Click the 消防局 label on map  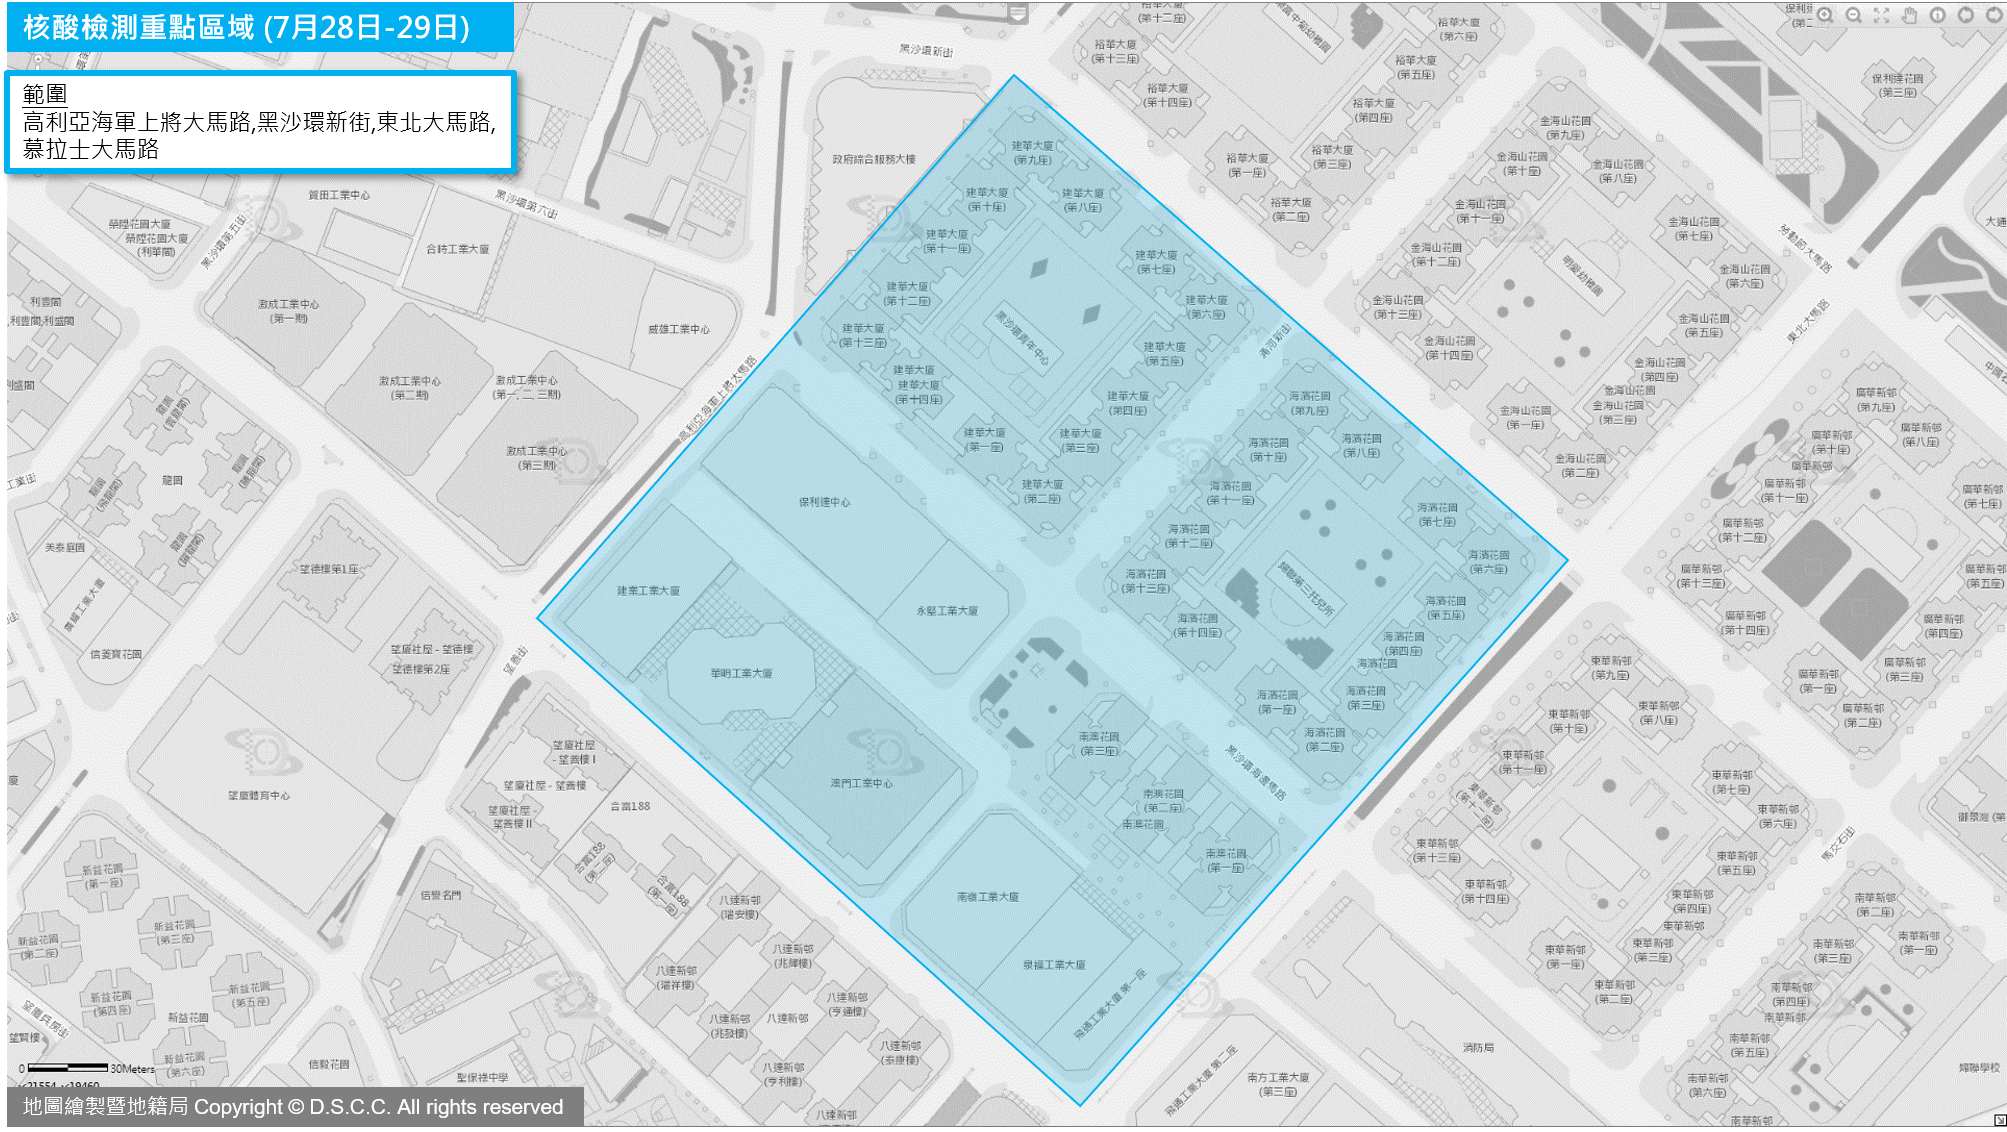[x=1477, y=1048]
